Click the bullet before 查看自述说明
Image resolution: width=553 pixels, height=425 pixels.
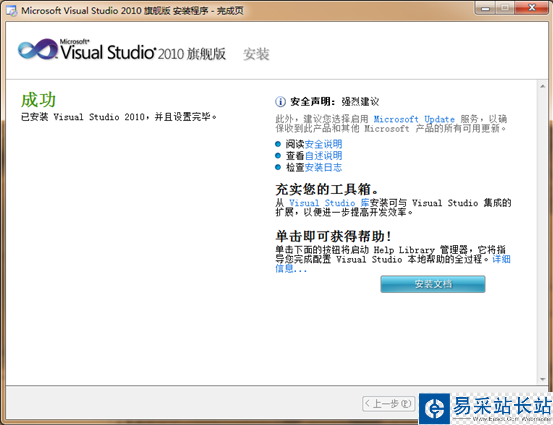coord(278,156)
